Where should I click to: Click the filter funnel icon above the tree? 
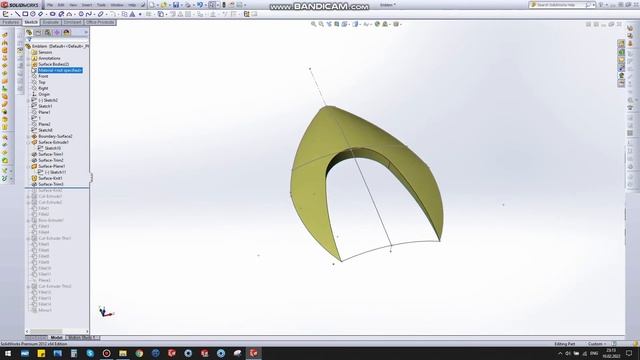click(x=29, y=40)
